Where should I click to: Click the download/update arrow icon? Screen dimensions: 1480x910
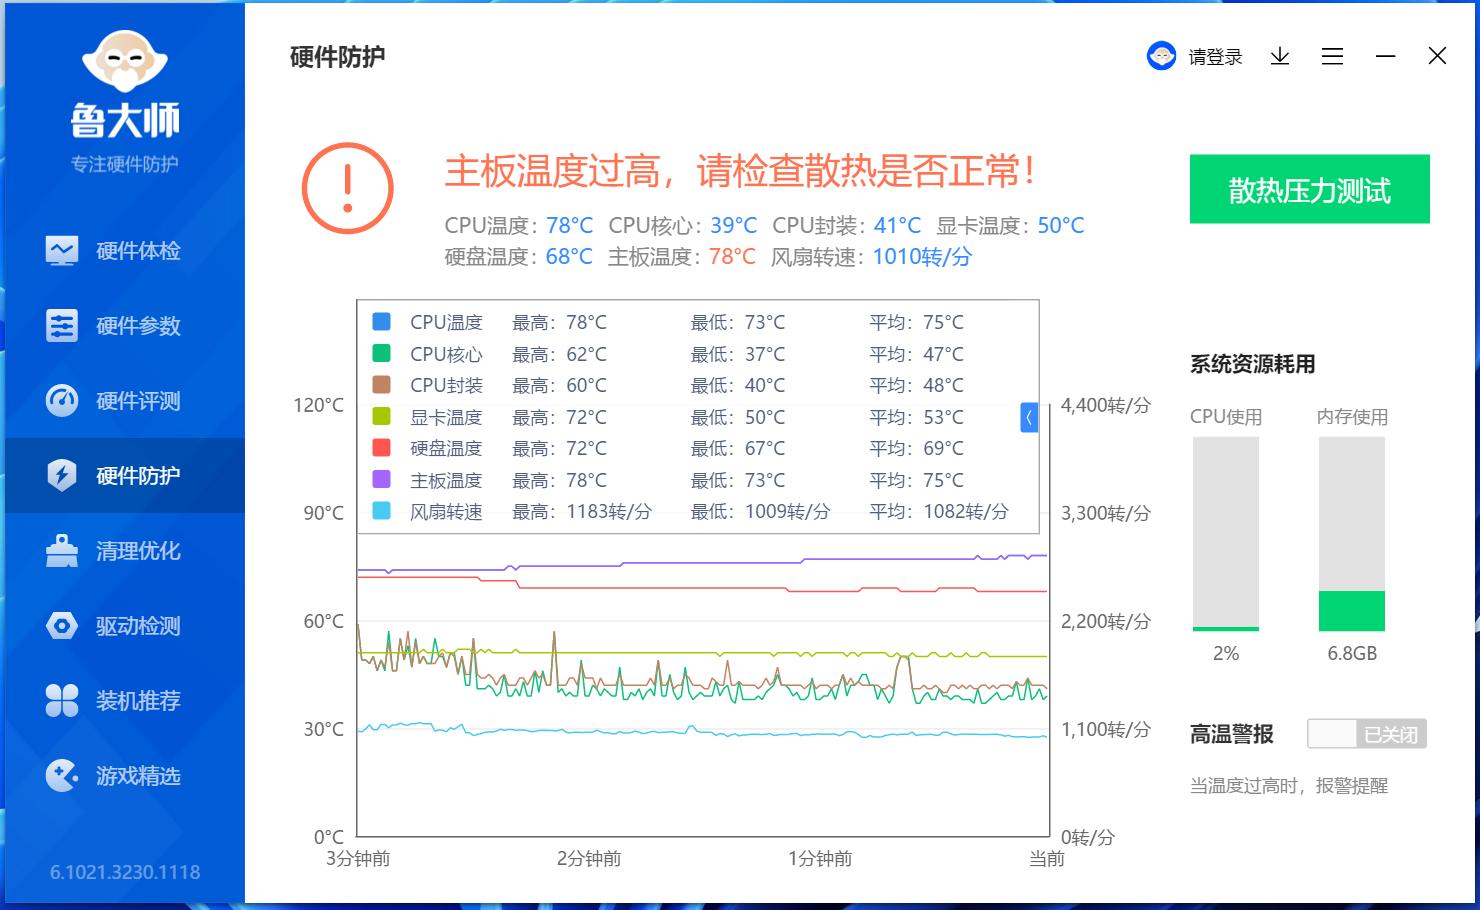tap(1280, 56)
